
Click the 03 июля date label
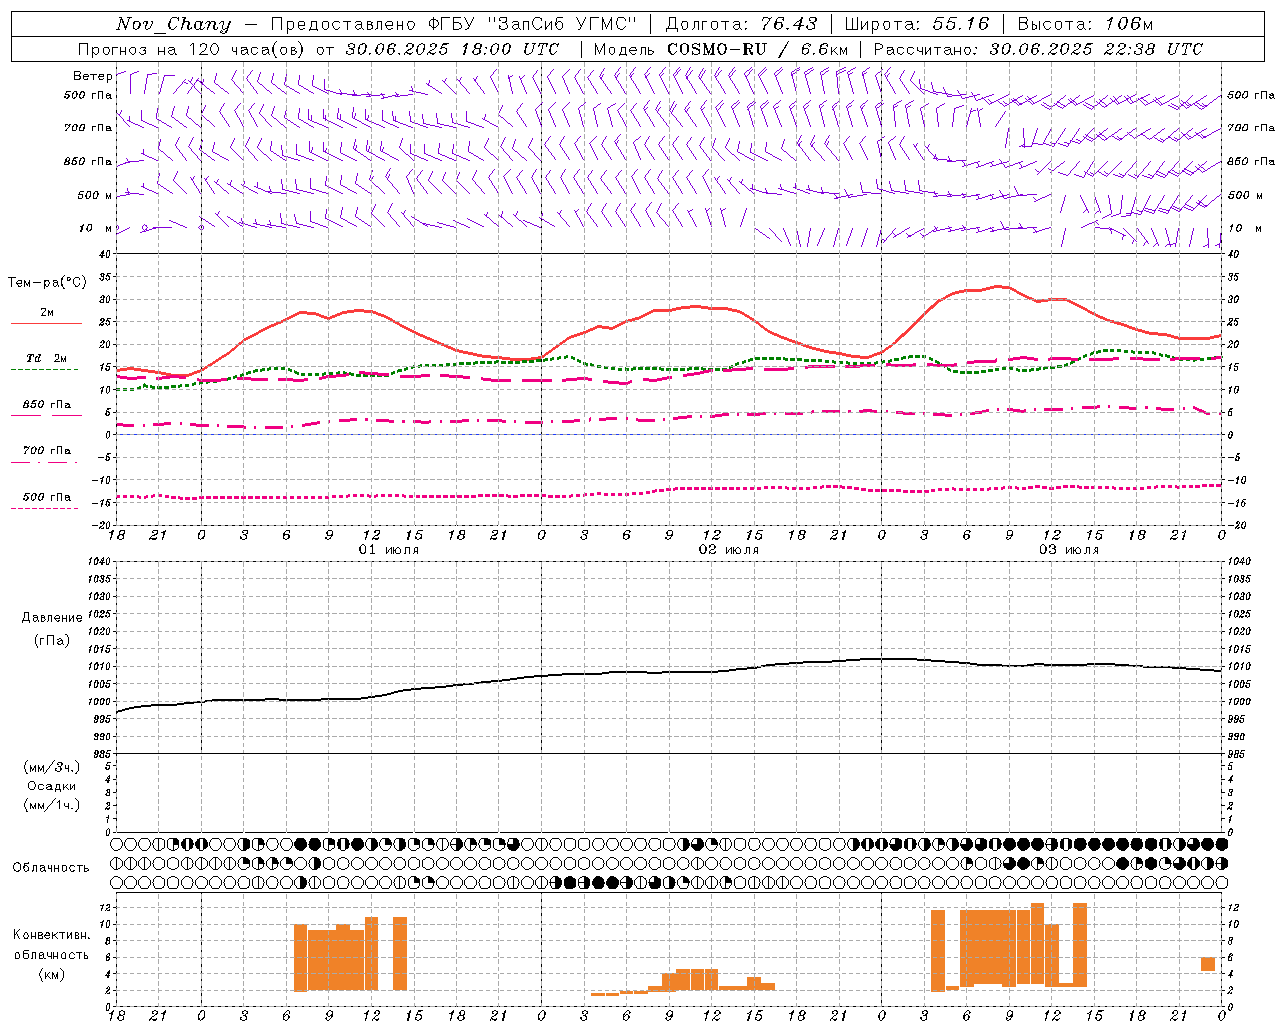coord(1069,550)
